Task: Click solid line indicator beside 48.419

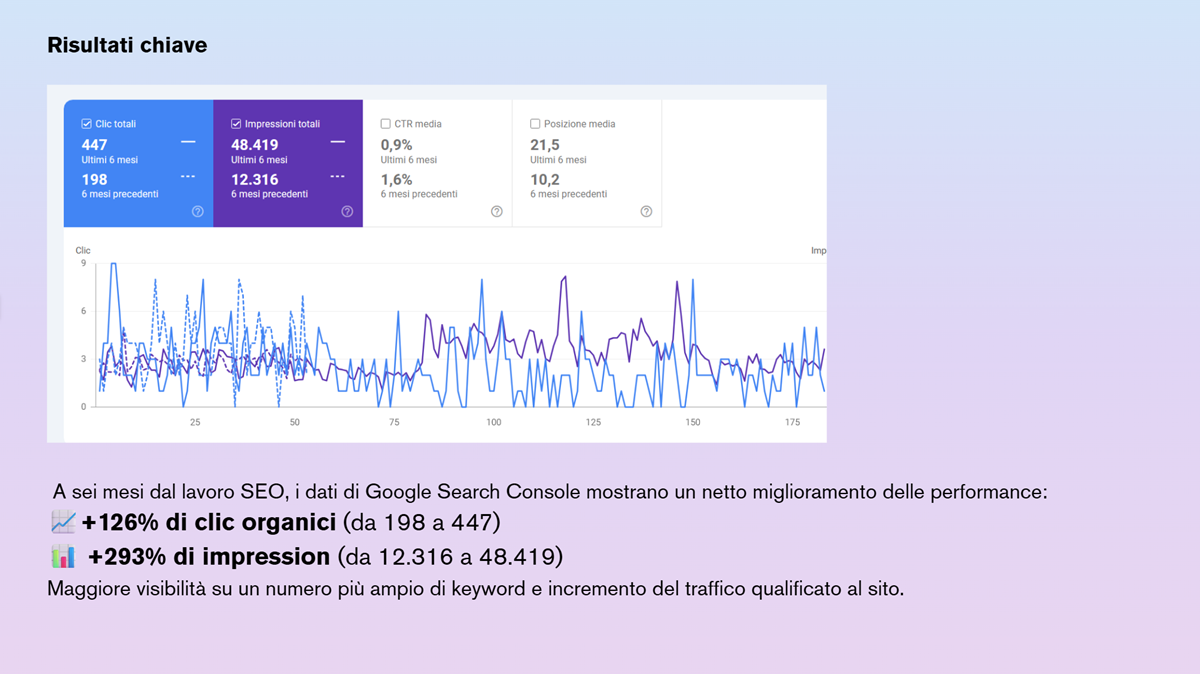Action: (338, 143)
